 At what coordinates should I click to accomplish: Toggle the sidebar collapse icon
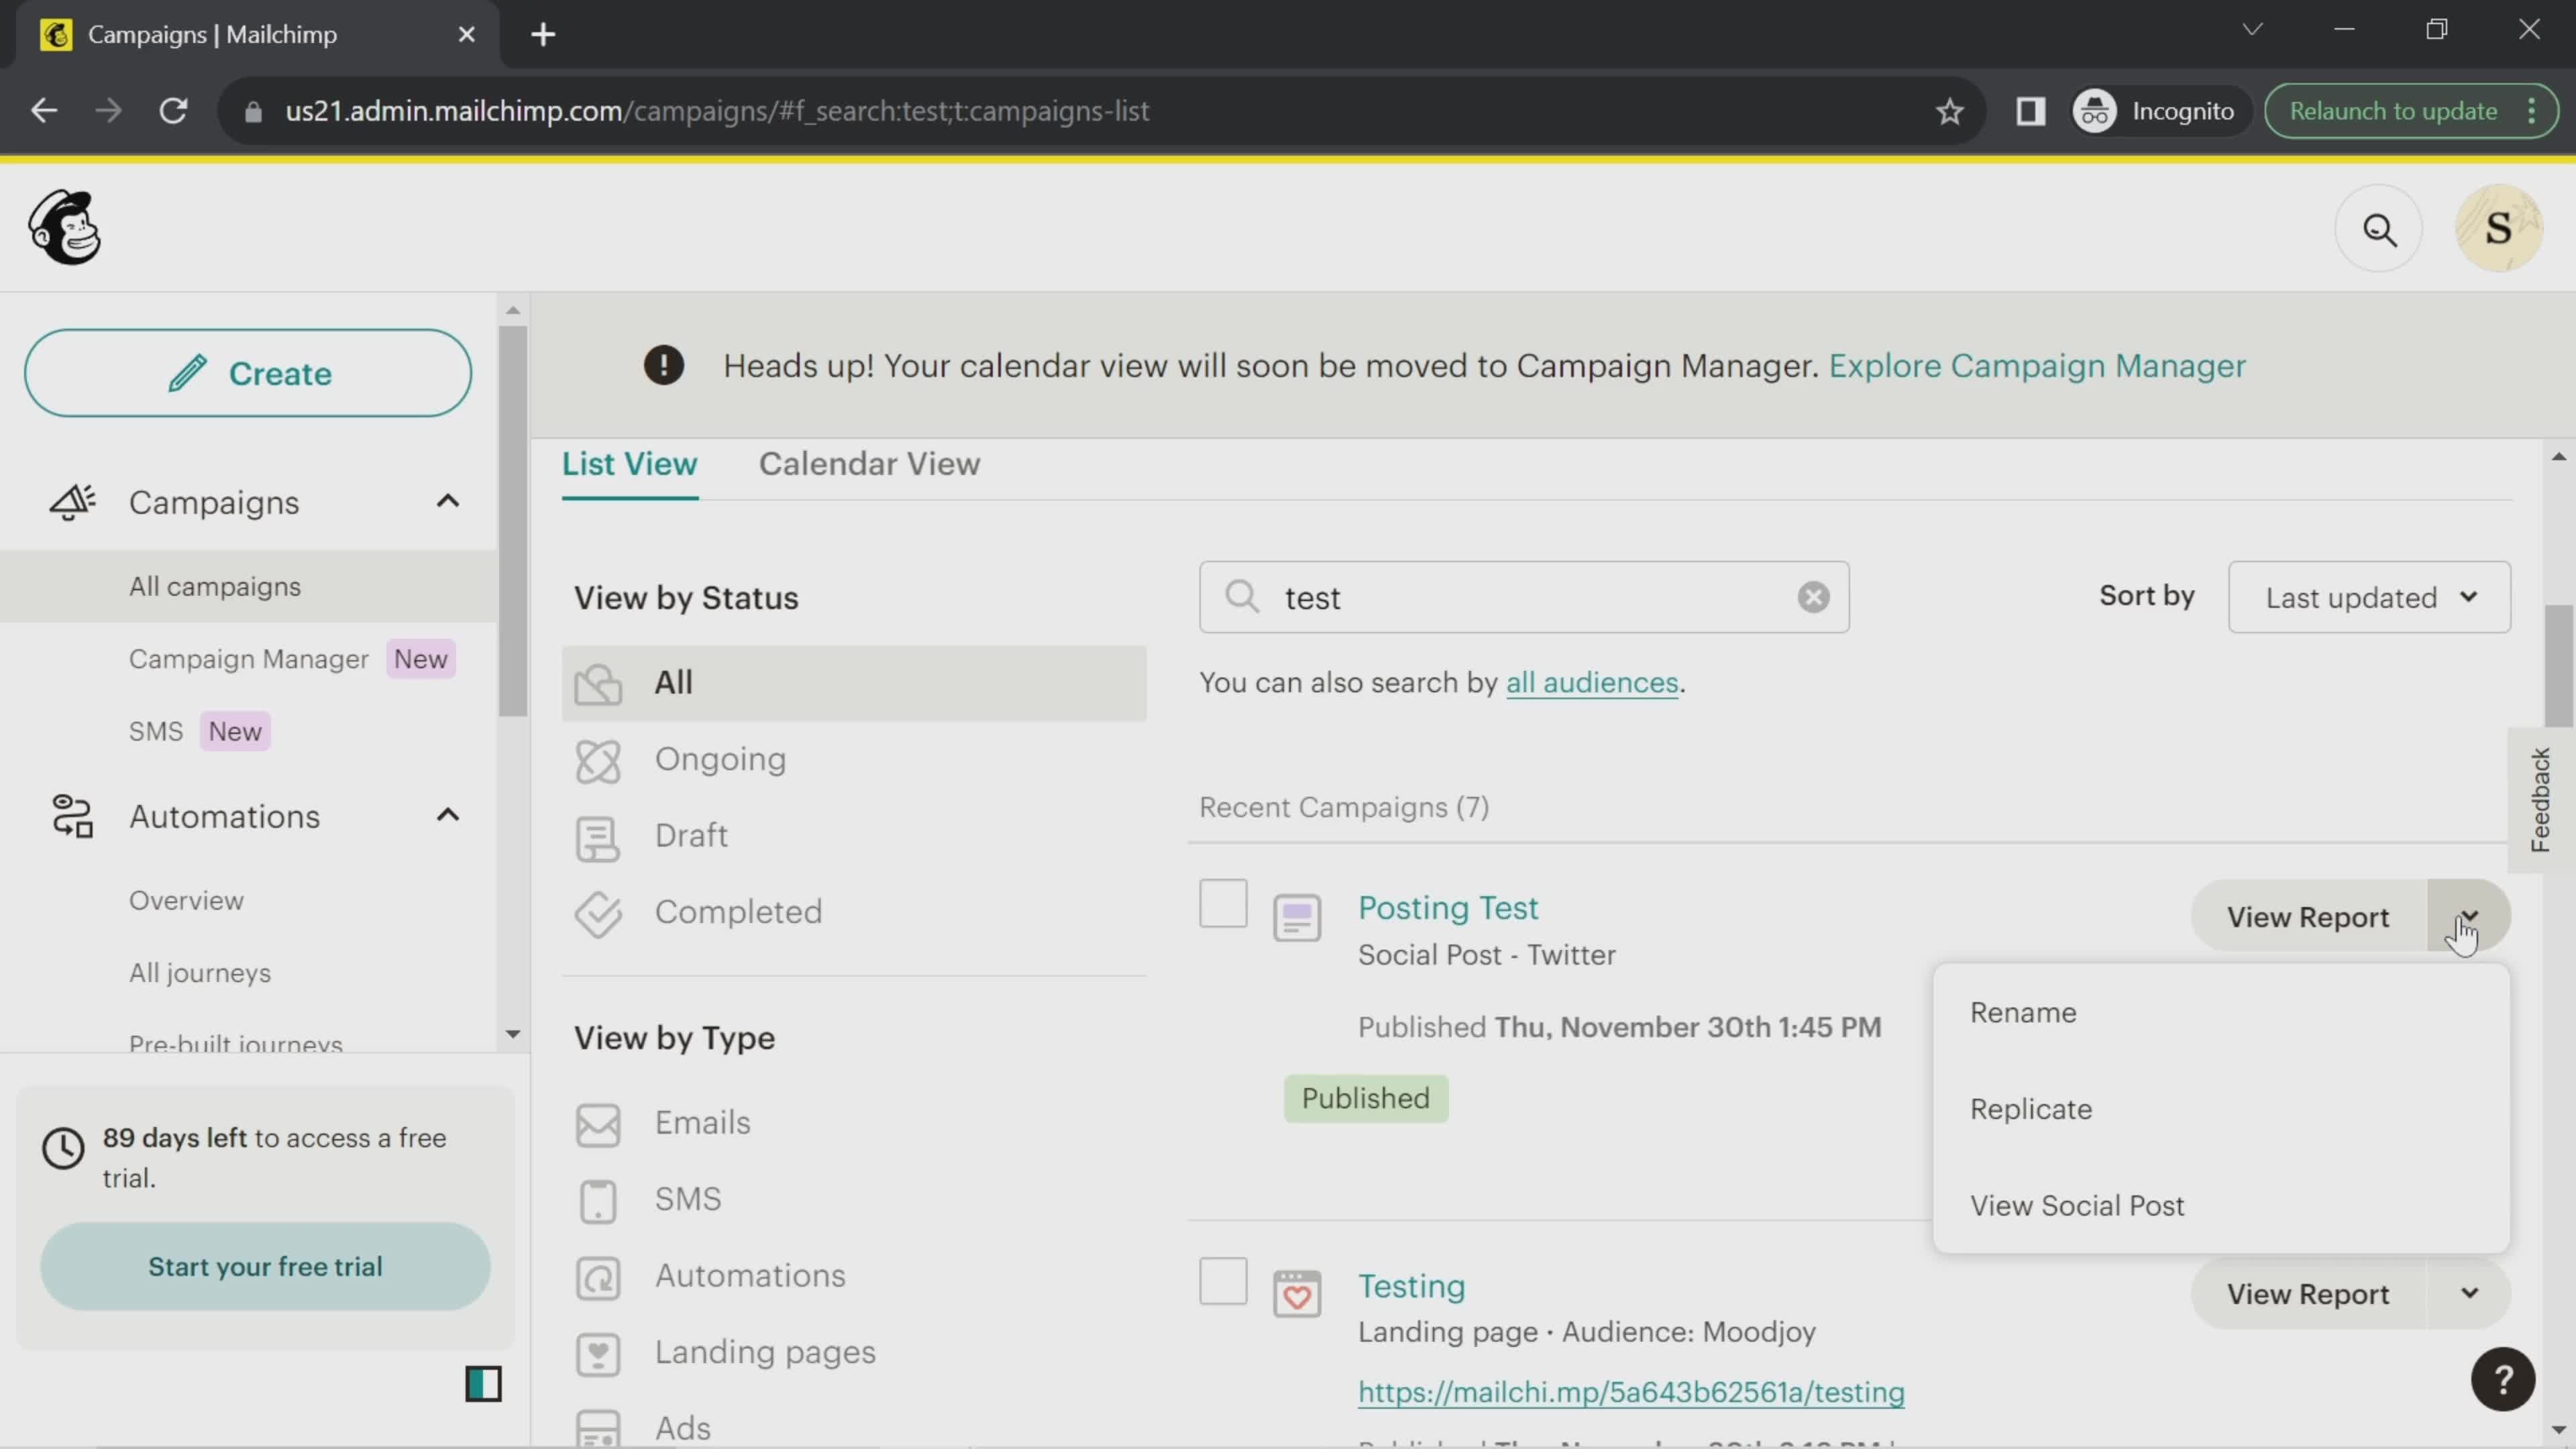click(x=483, y=1384)
